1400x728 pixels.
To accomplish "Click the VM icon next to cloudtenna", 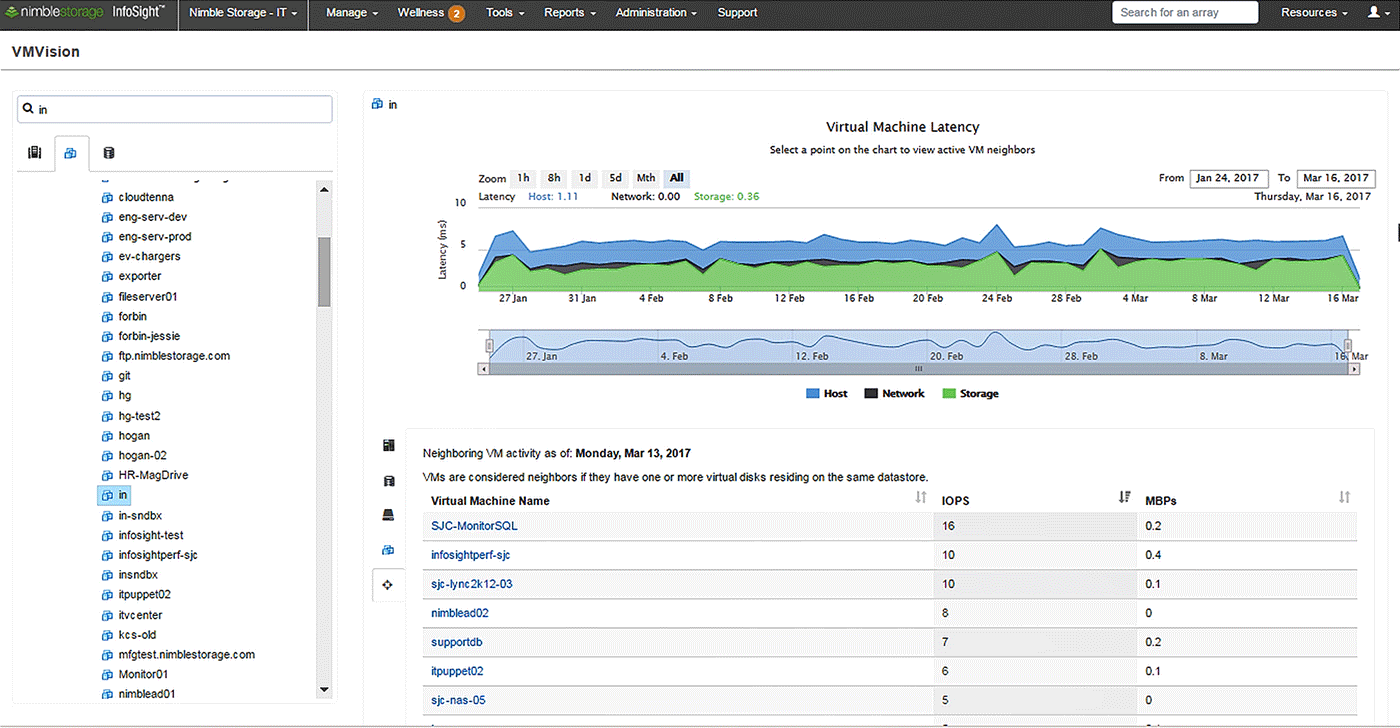I will tap(108, 198).
